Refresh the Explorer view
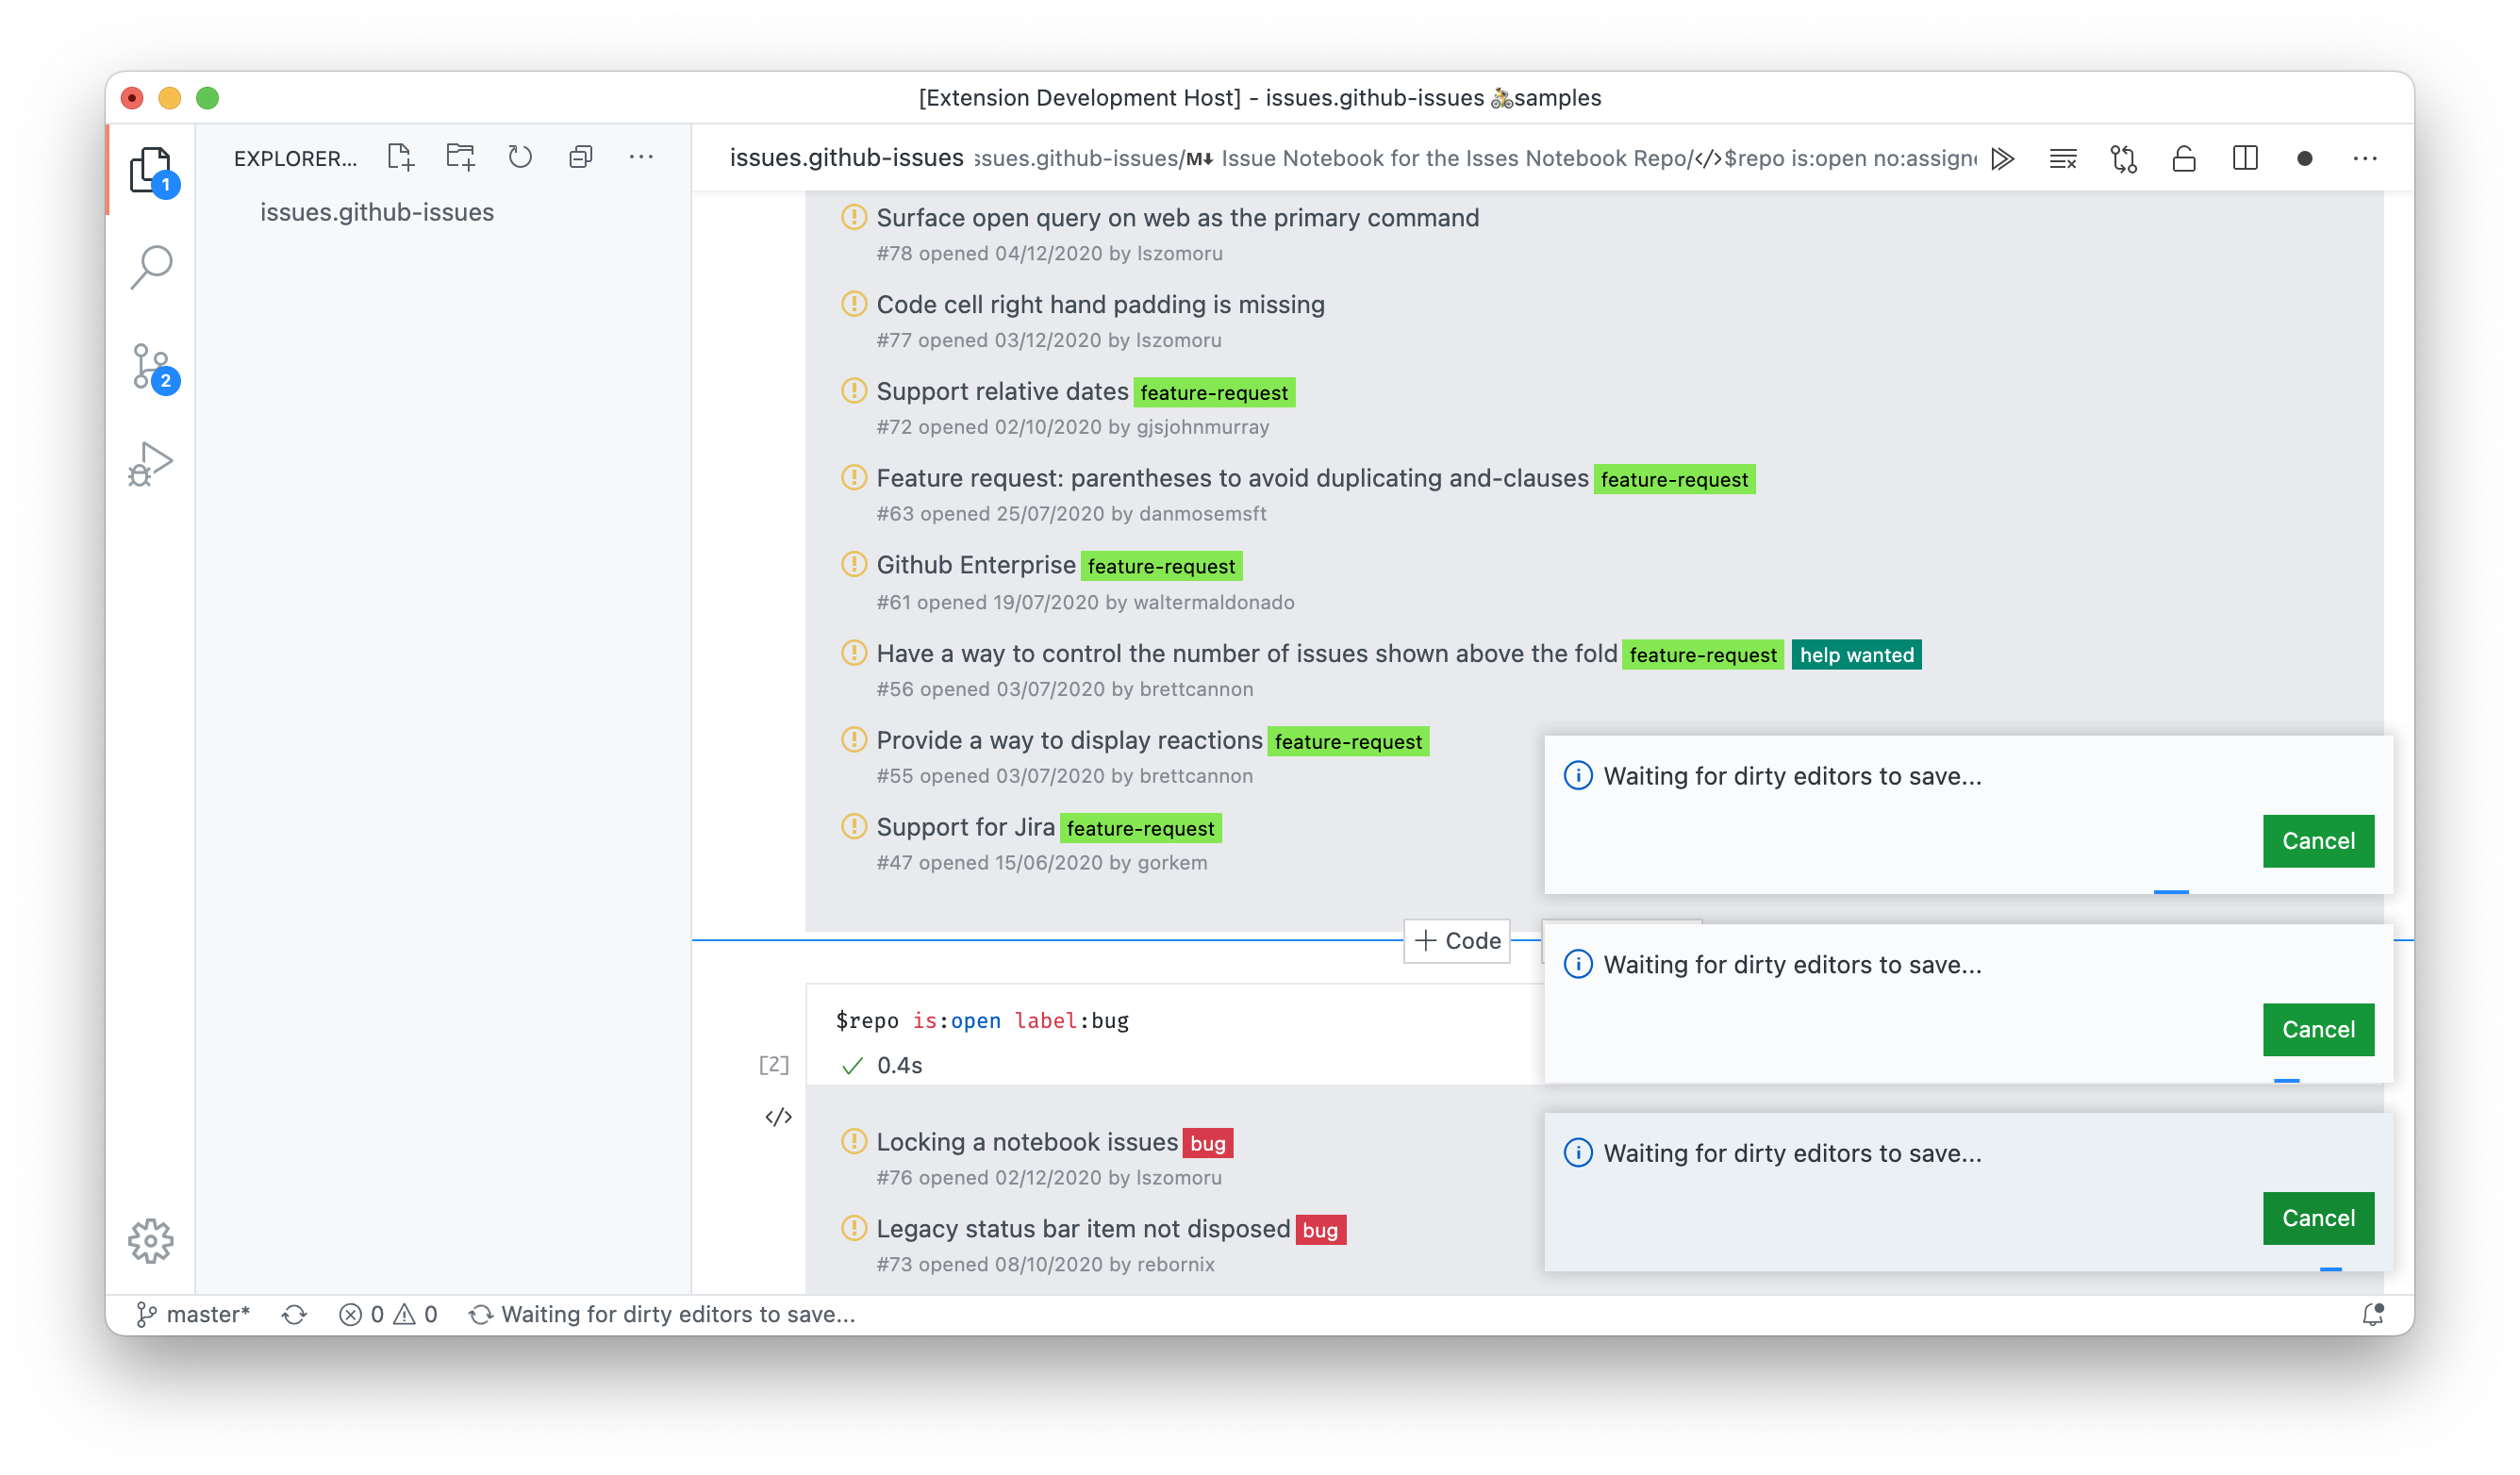This screenshot has width=2520, height=1475. [520, 157]
